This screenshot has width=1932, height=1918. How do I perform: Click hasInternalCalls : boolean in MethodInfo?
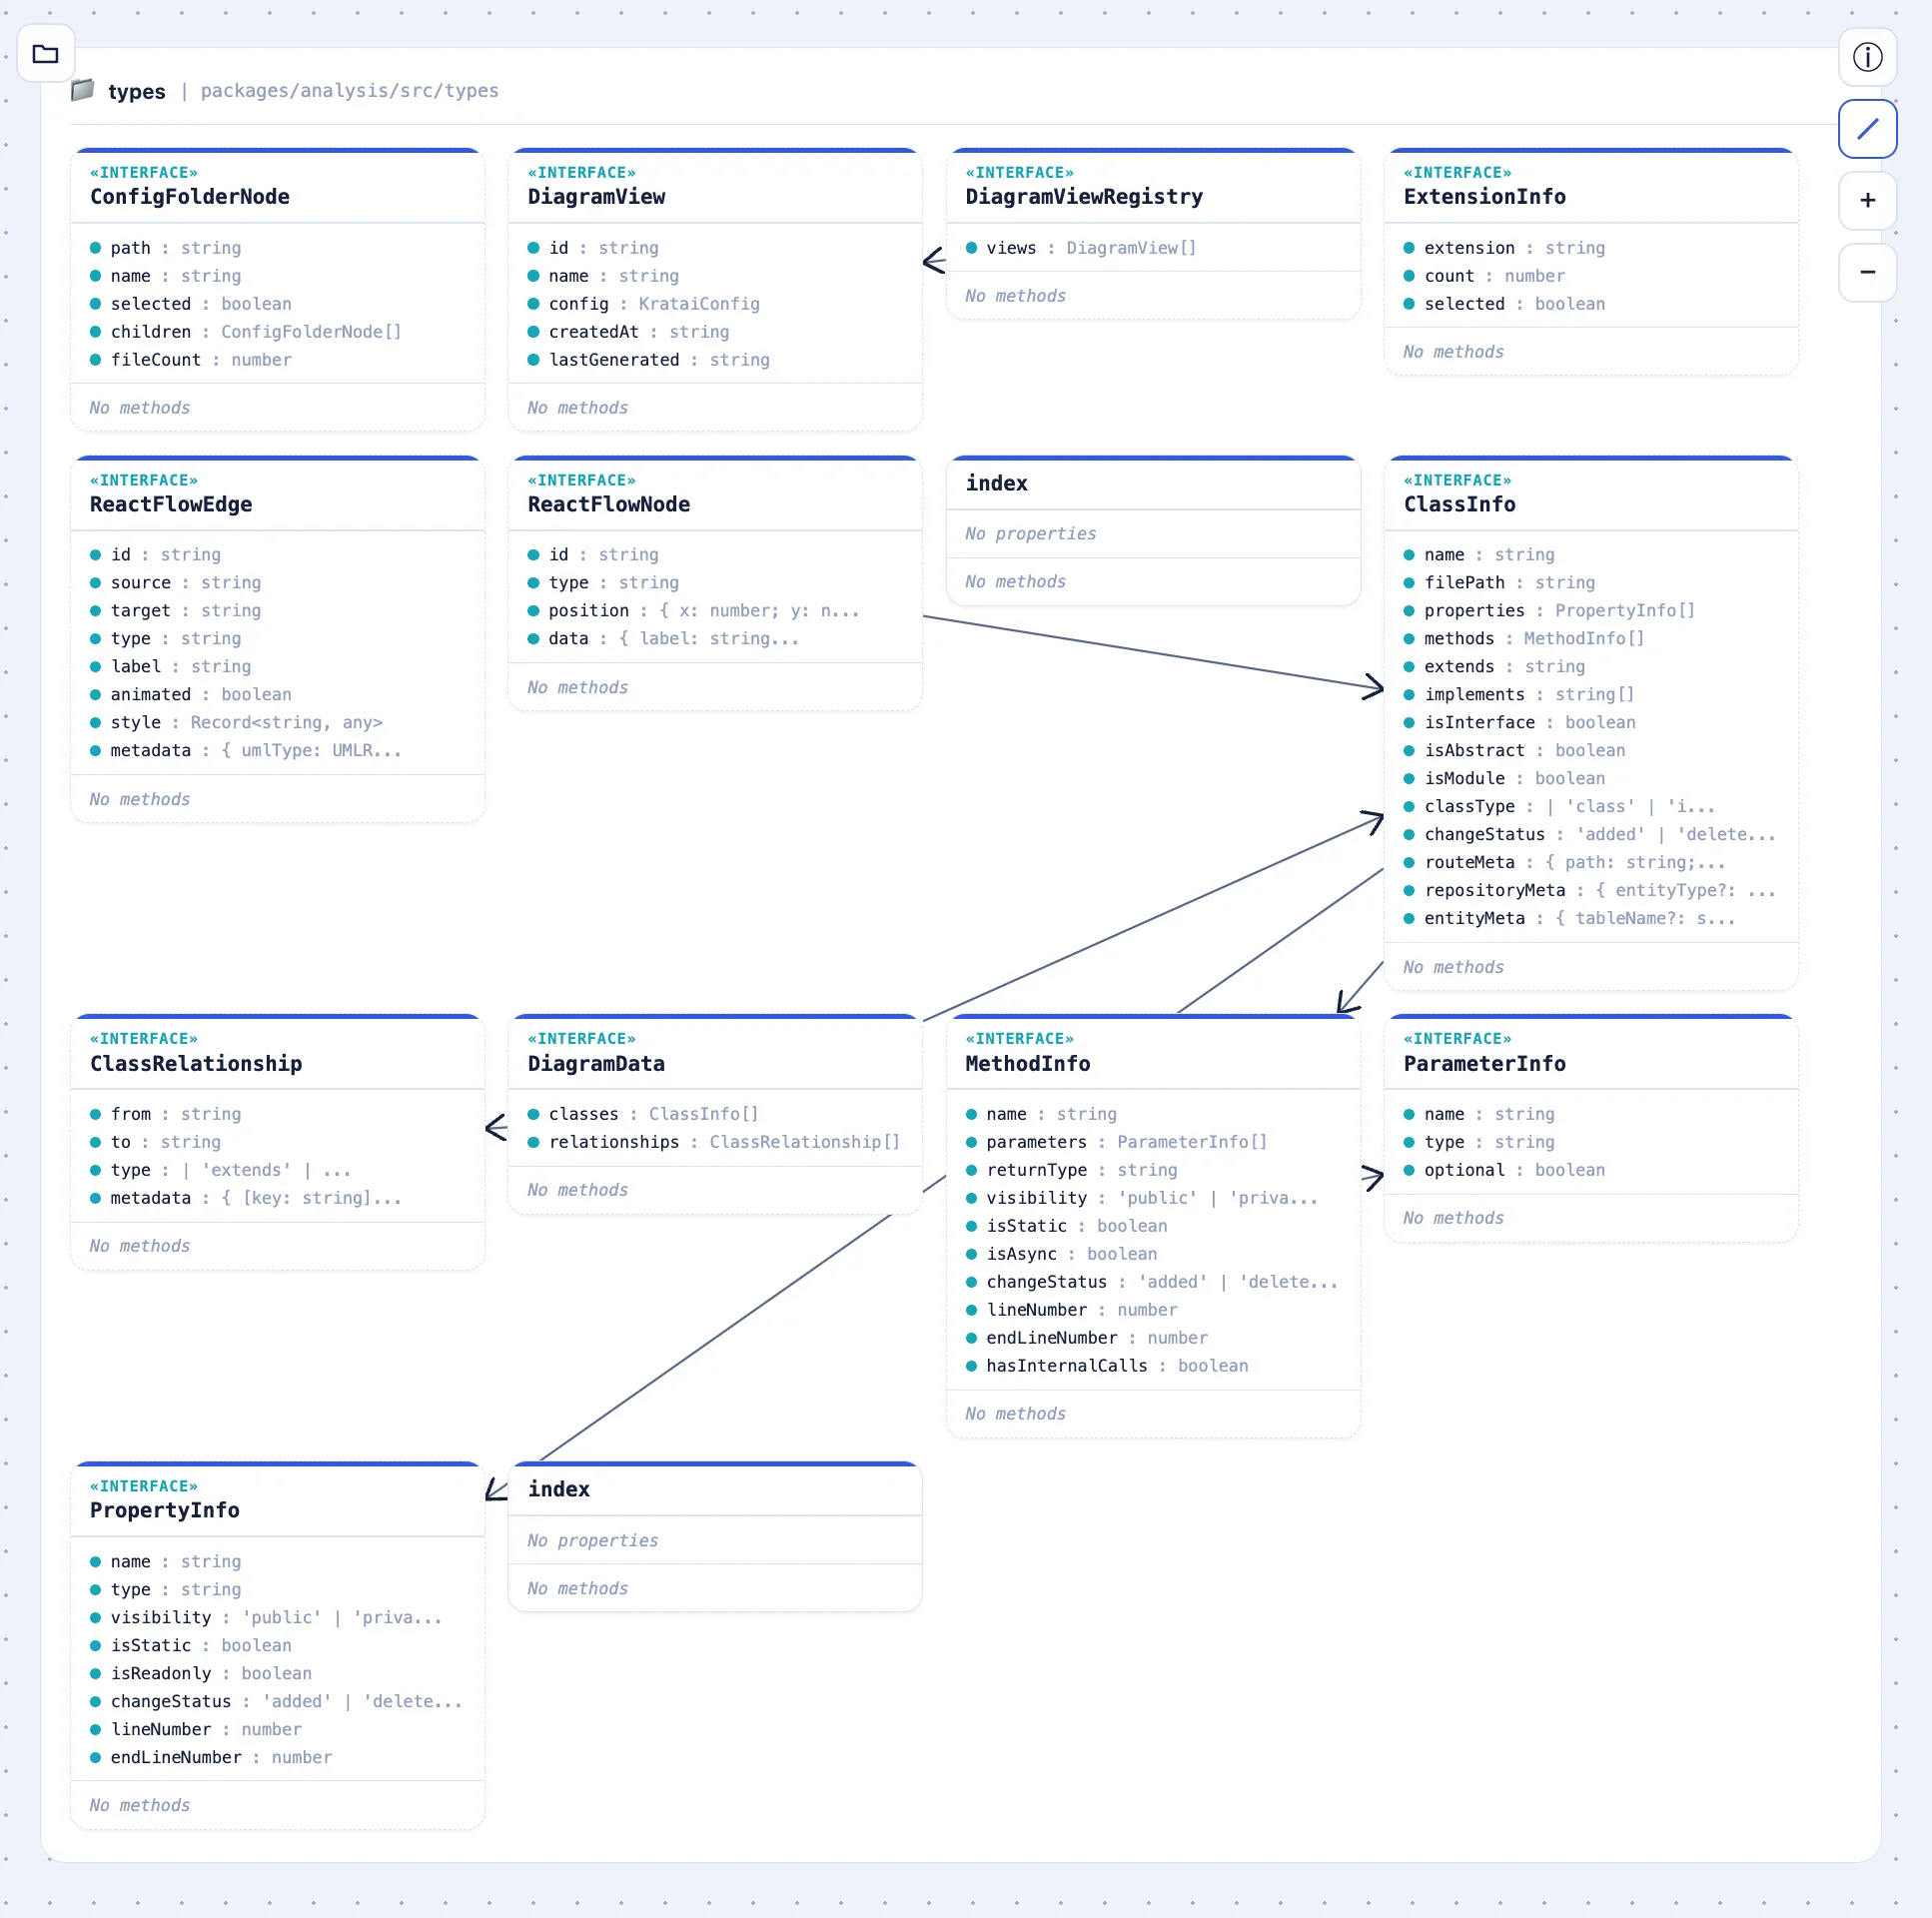pos(1106,1365)
